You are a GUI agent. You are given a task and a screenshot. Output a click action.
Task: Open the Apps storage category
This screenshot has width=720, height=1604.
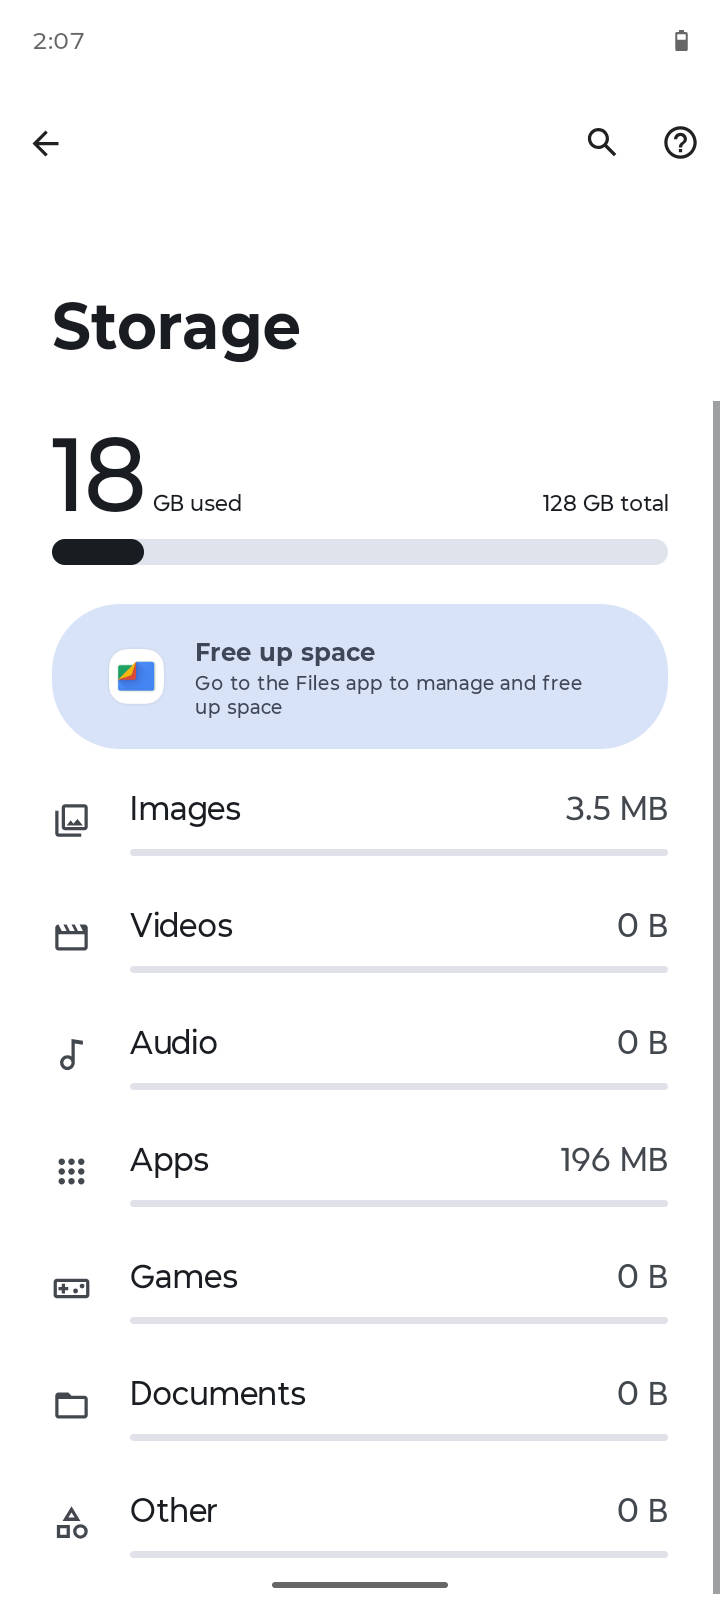coord(360,1172)
